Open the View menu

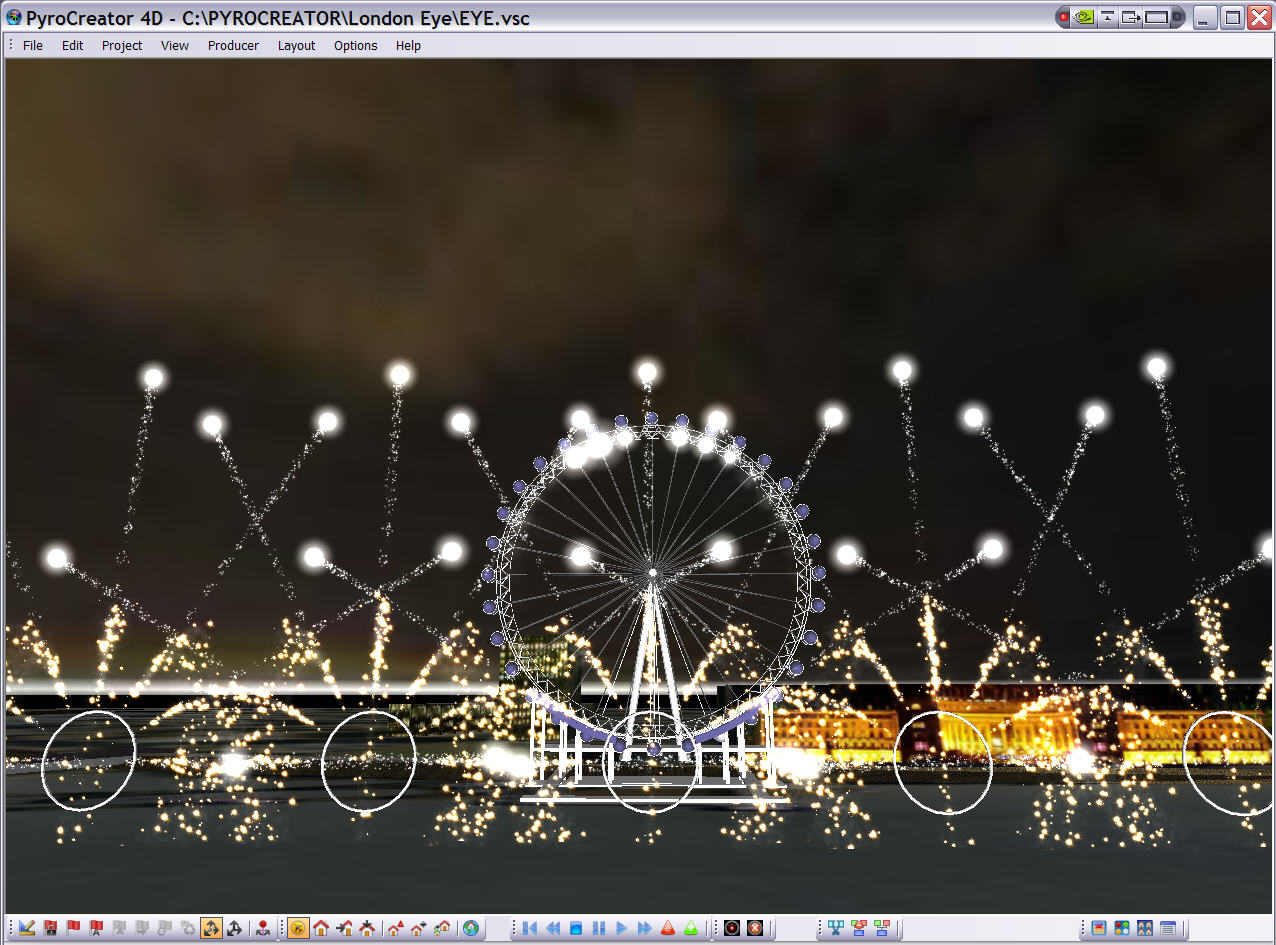[x=175, y=45]
